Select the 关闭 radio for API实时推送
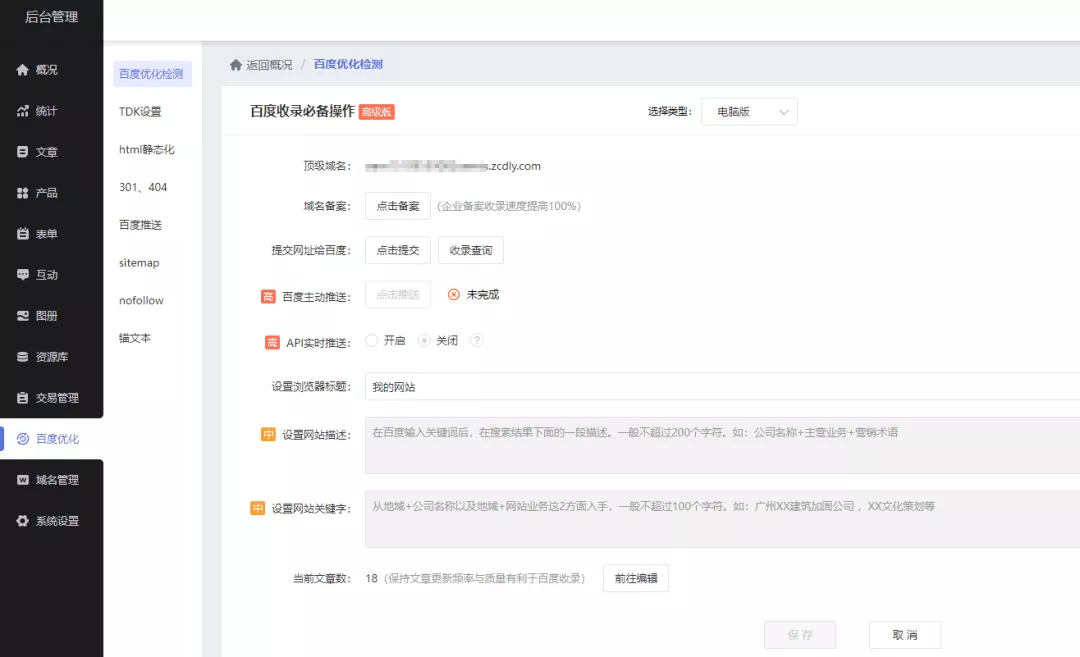 click(x=424, y=340)
